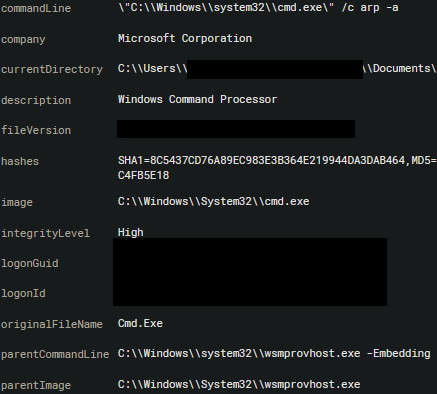Click the parentImage wsmprovhost.exe path
Image resolution: width=437 pixels, height=394 pixels.
tap(239, 384)
